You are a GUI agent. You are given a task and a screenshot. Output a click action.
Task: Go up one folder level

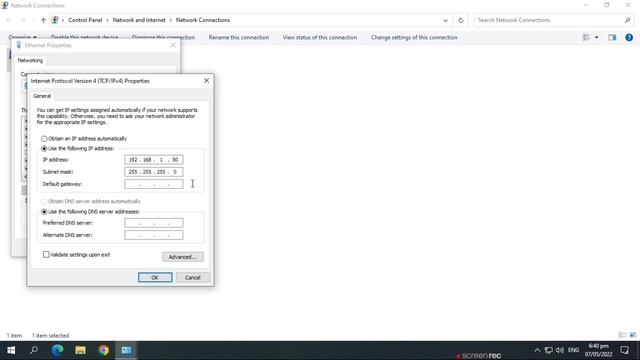click(x=43, y=20)
